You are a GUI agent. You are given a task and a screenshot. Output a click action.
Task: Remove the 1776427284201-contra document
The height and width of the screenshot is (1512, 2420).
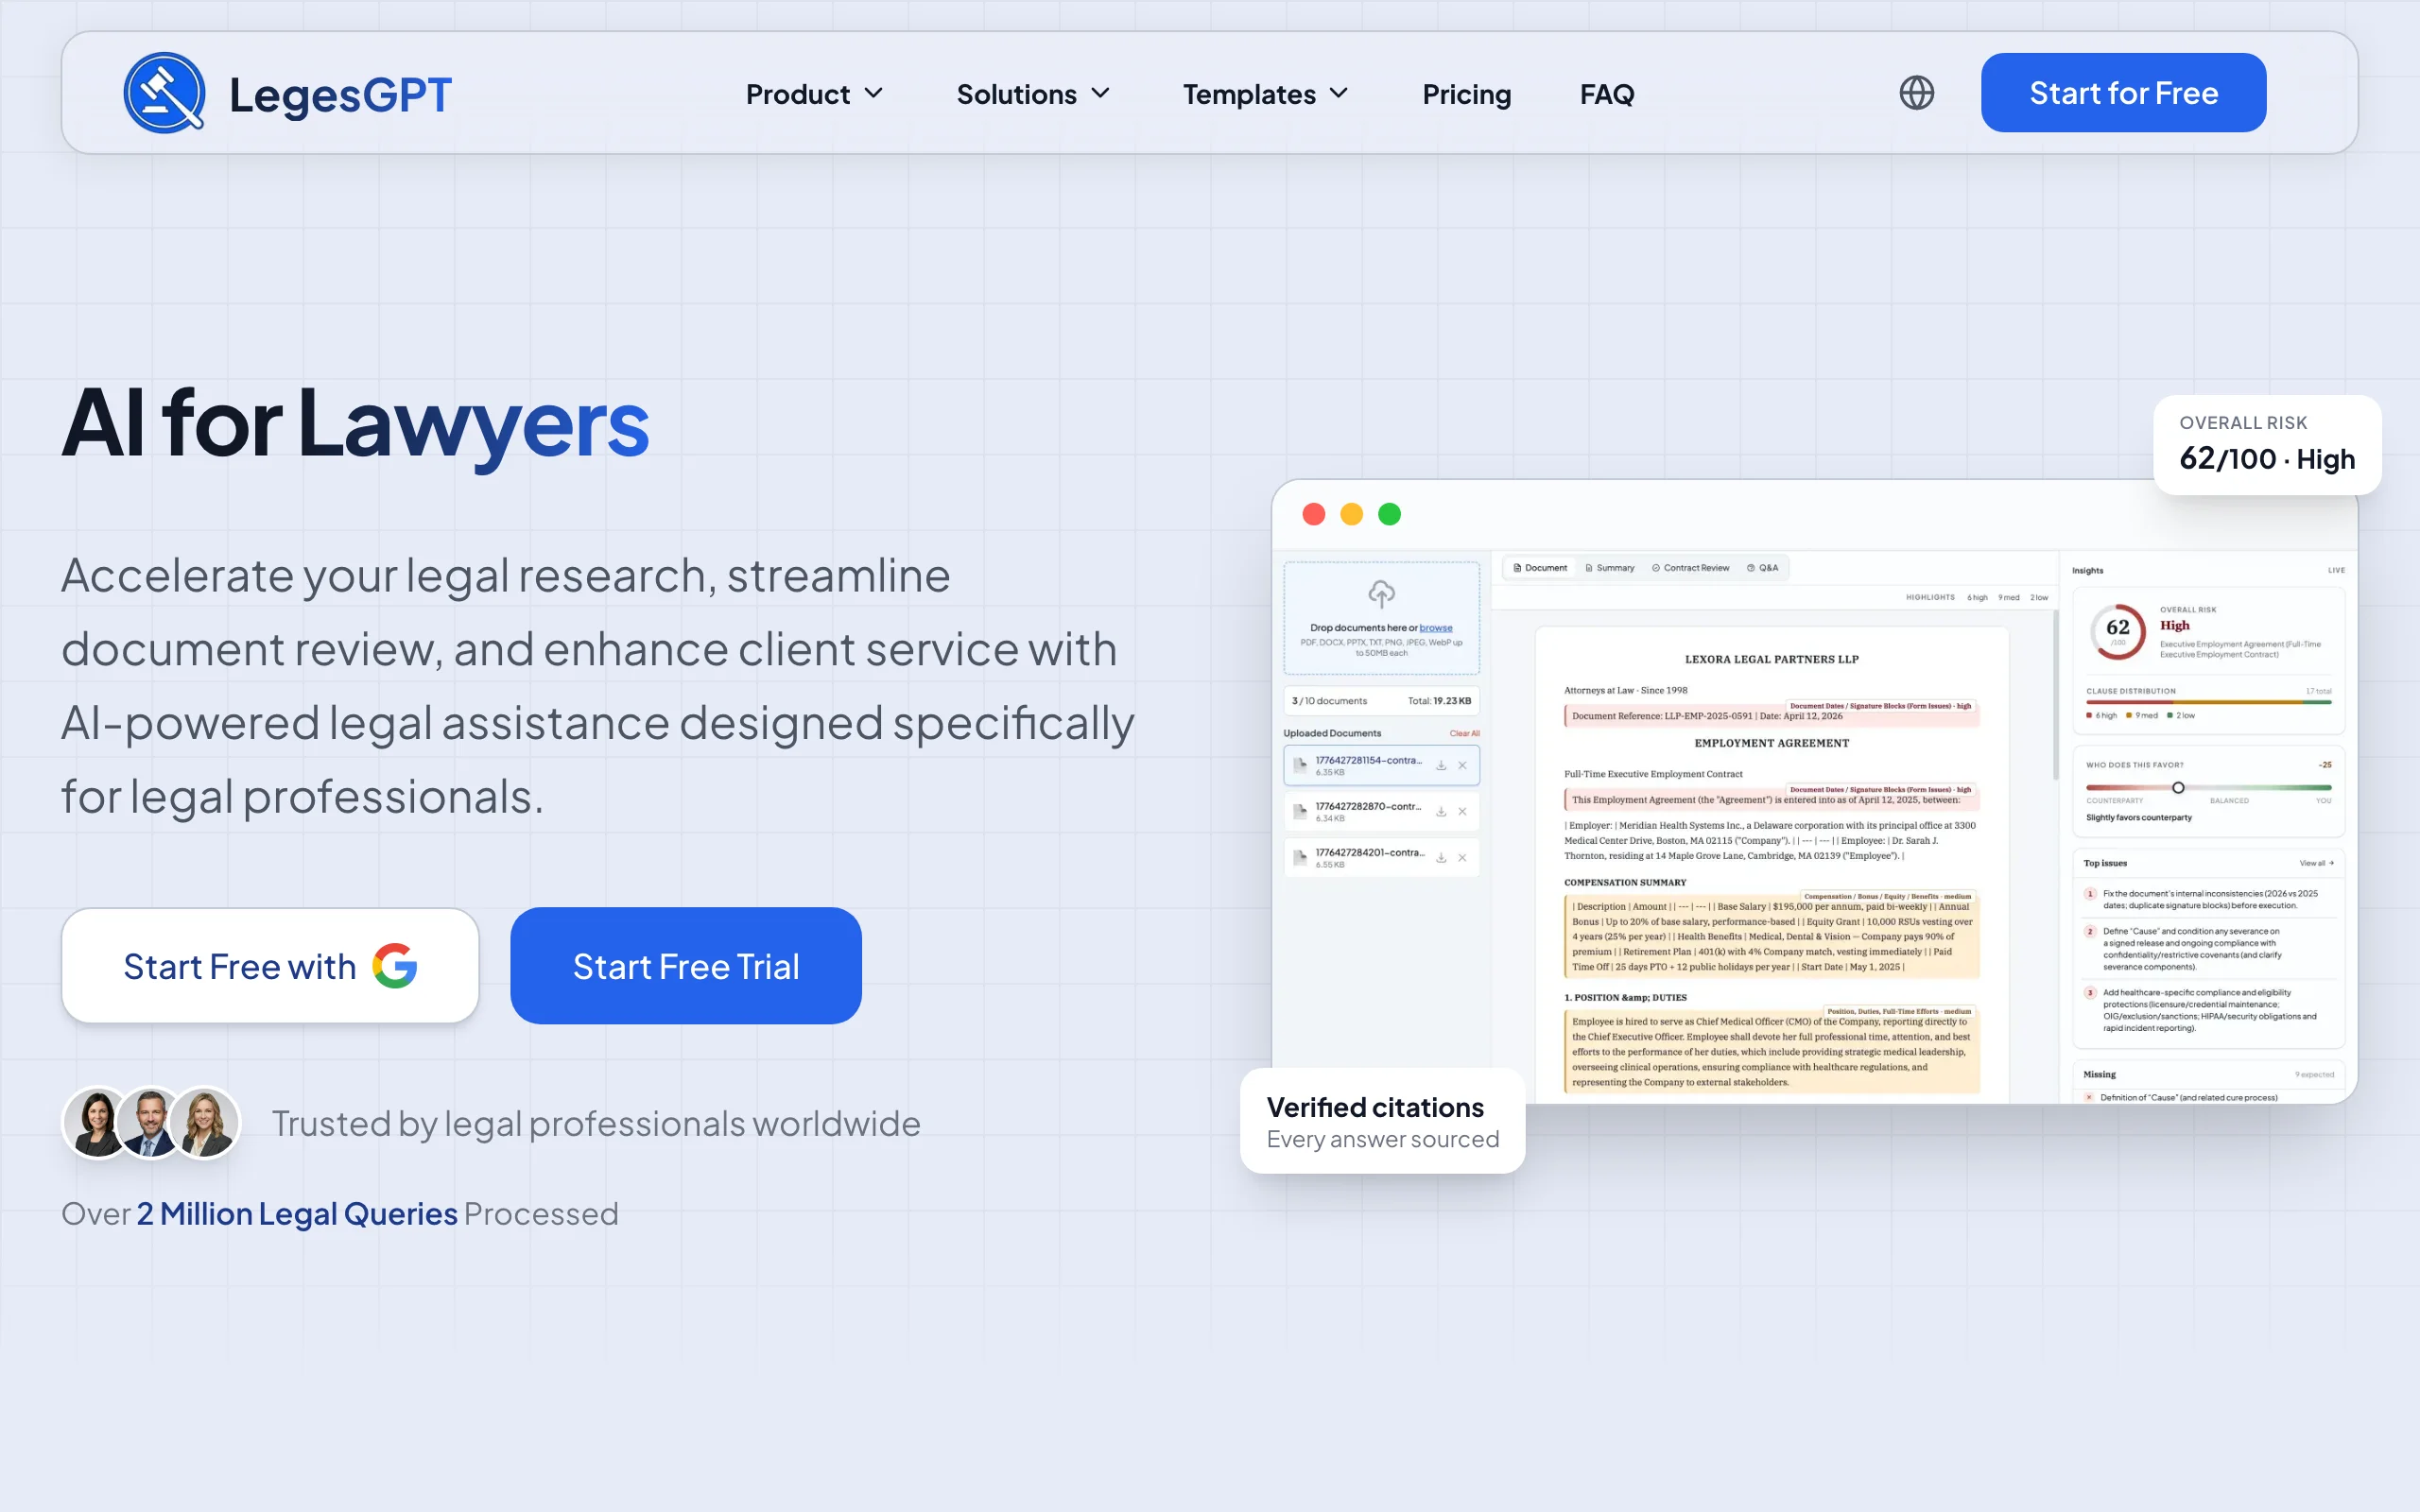1462,858
